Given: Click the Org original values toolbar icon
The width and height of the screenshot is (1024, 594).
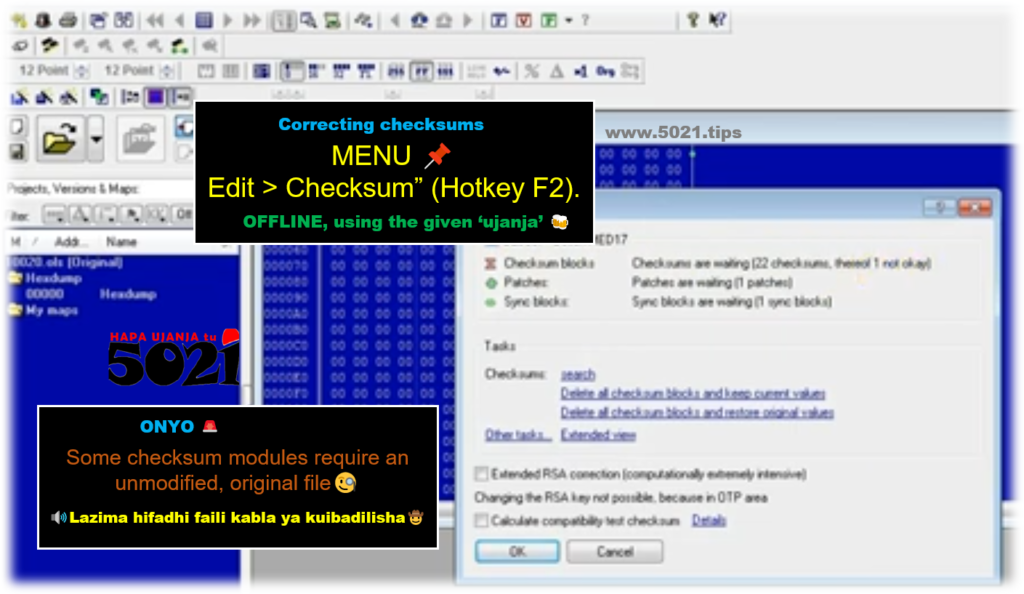Looking at the screenshot, I should click(605, 71).
